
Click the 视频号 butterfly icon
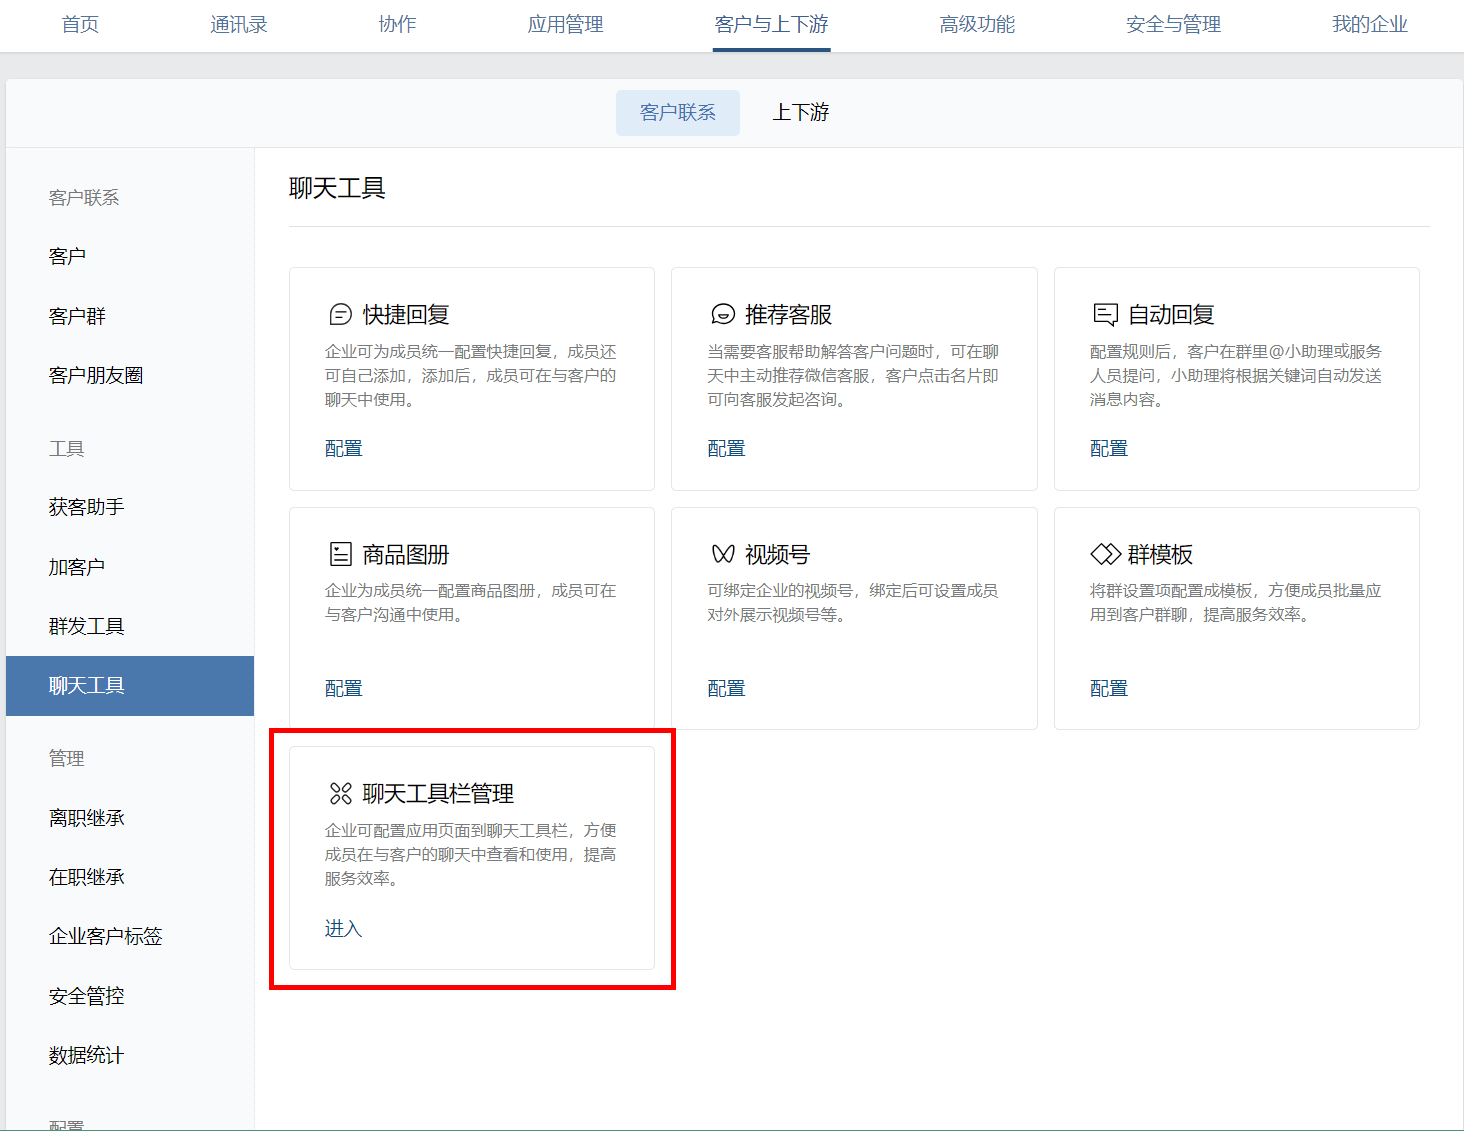point(723,554)
